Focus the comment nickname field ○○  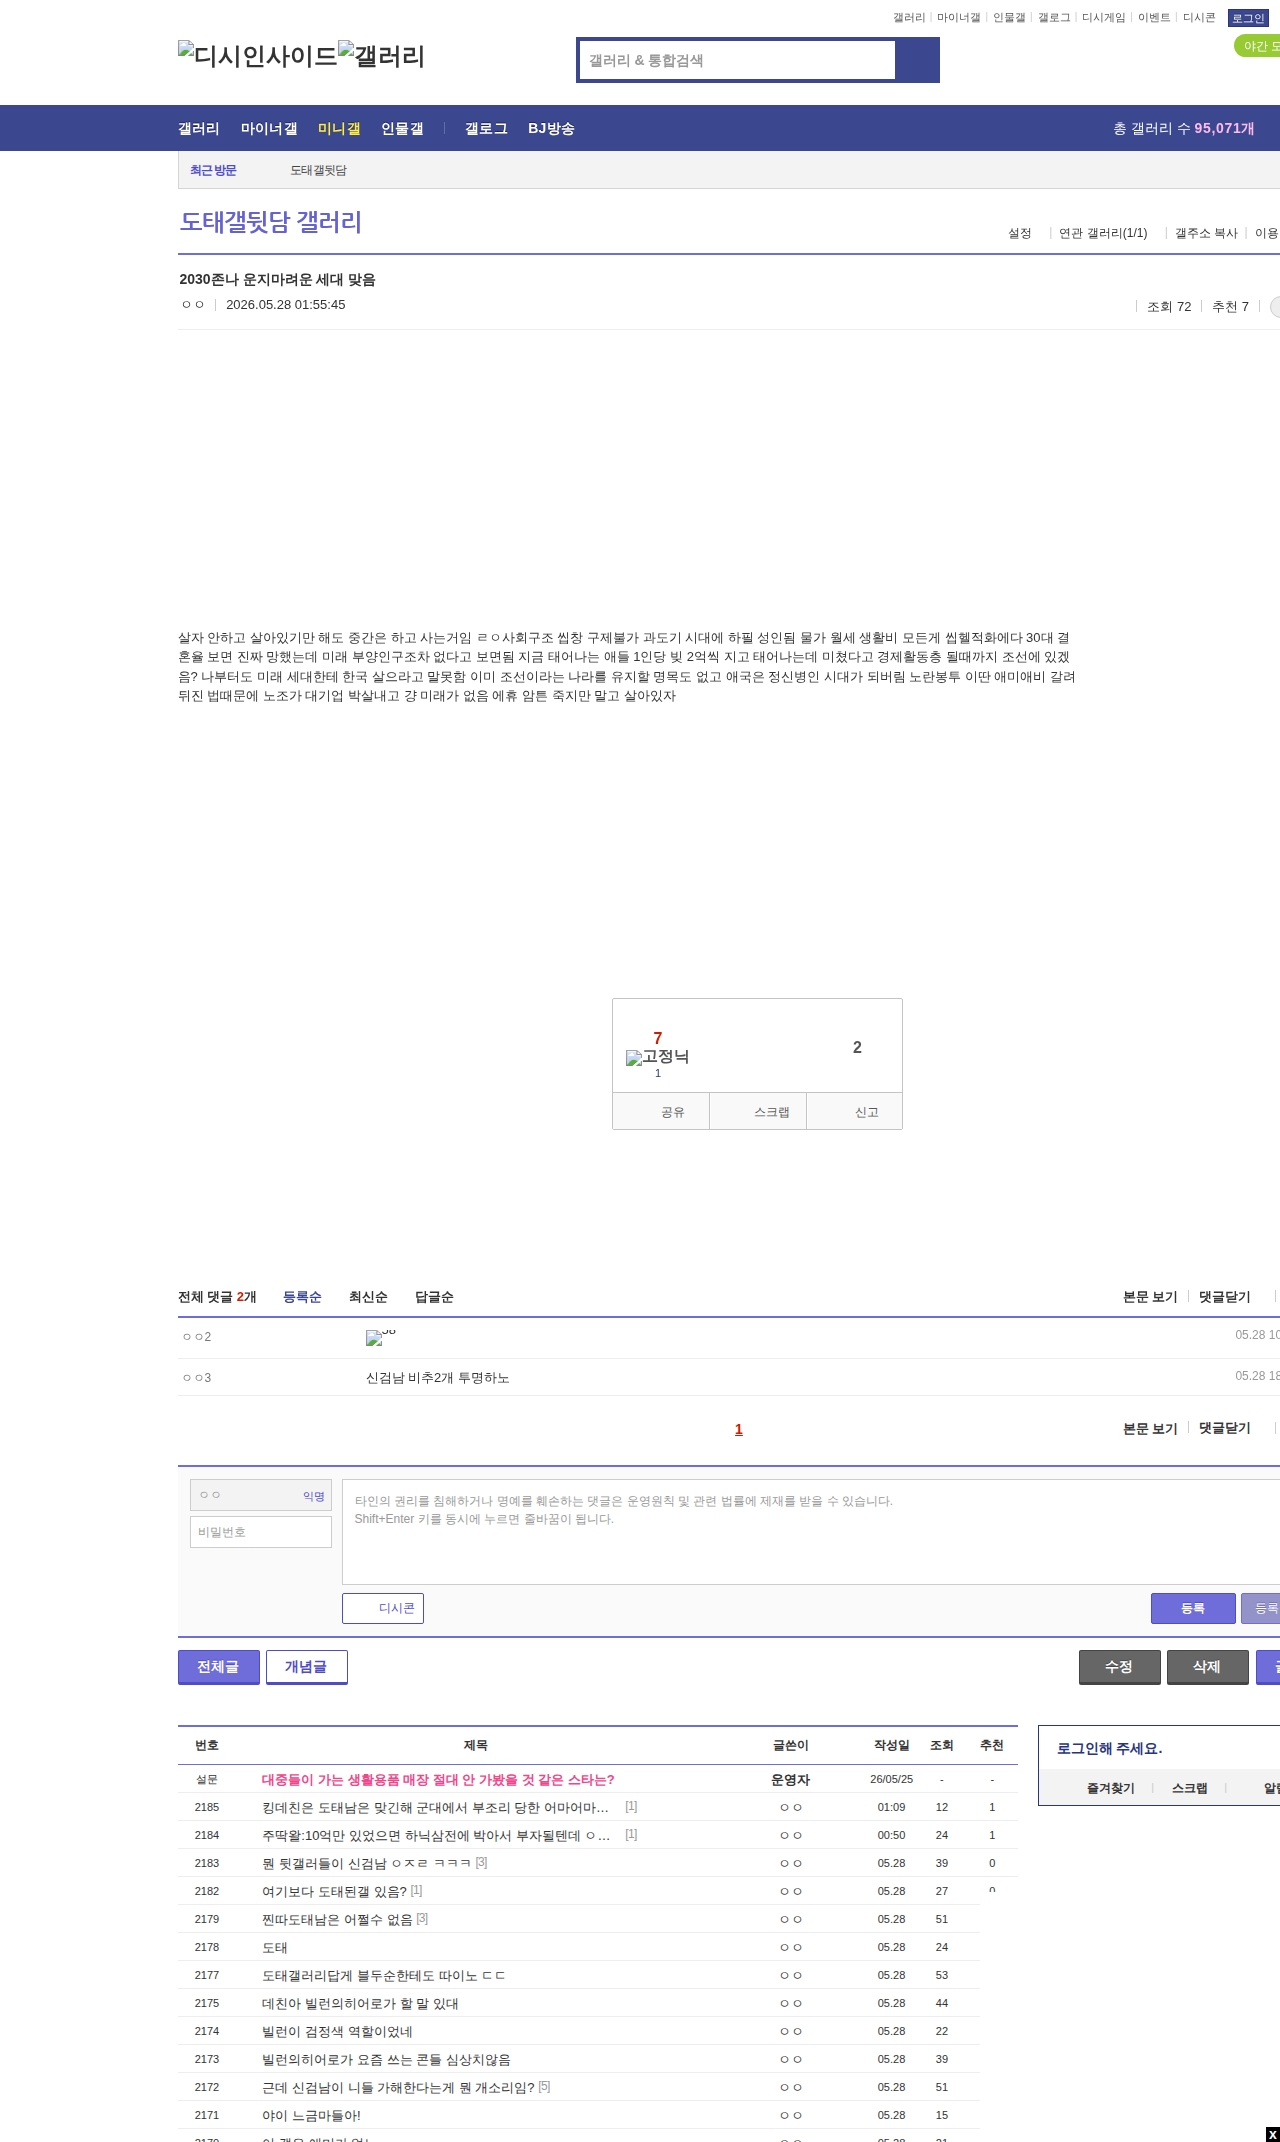tap(261, 1495)
